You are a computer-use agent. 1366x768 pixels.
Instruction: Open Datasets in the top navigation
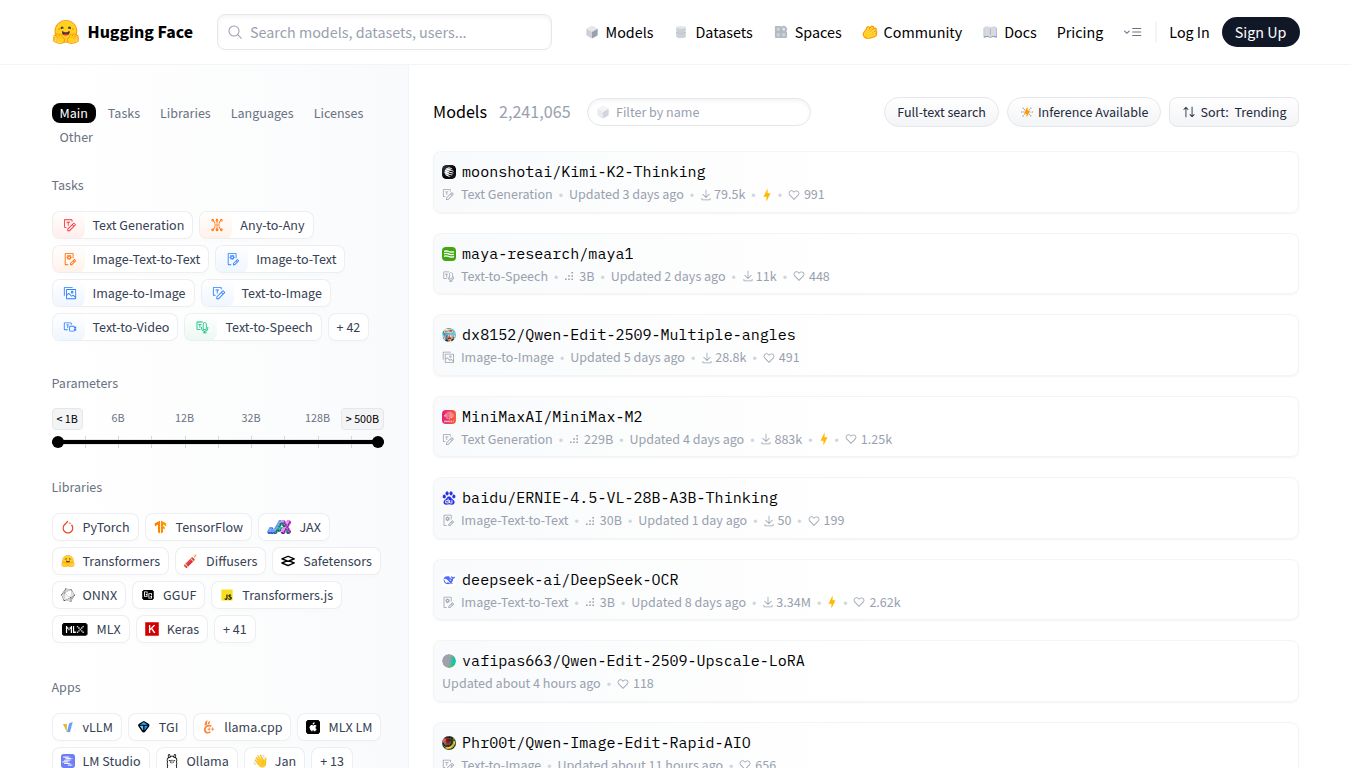[x=713, y=32]
